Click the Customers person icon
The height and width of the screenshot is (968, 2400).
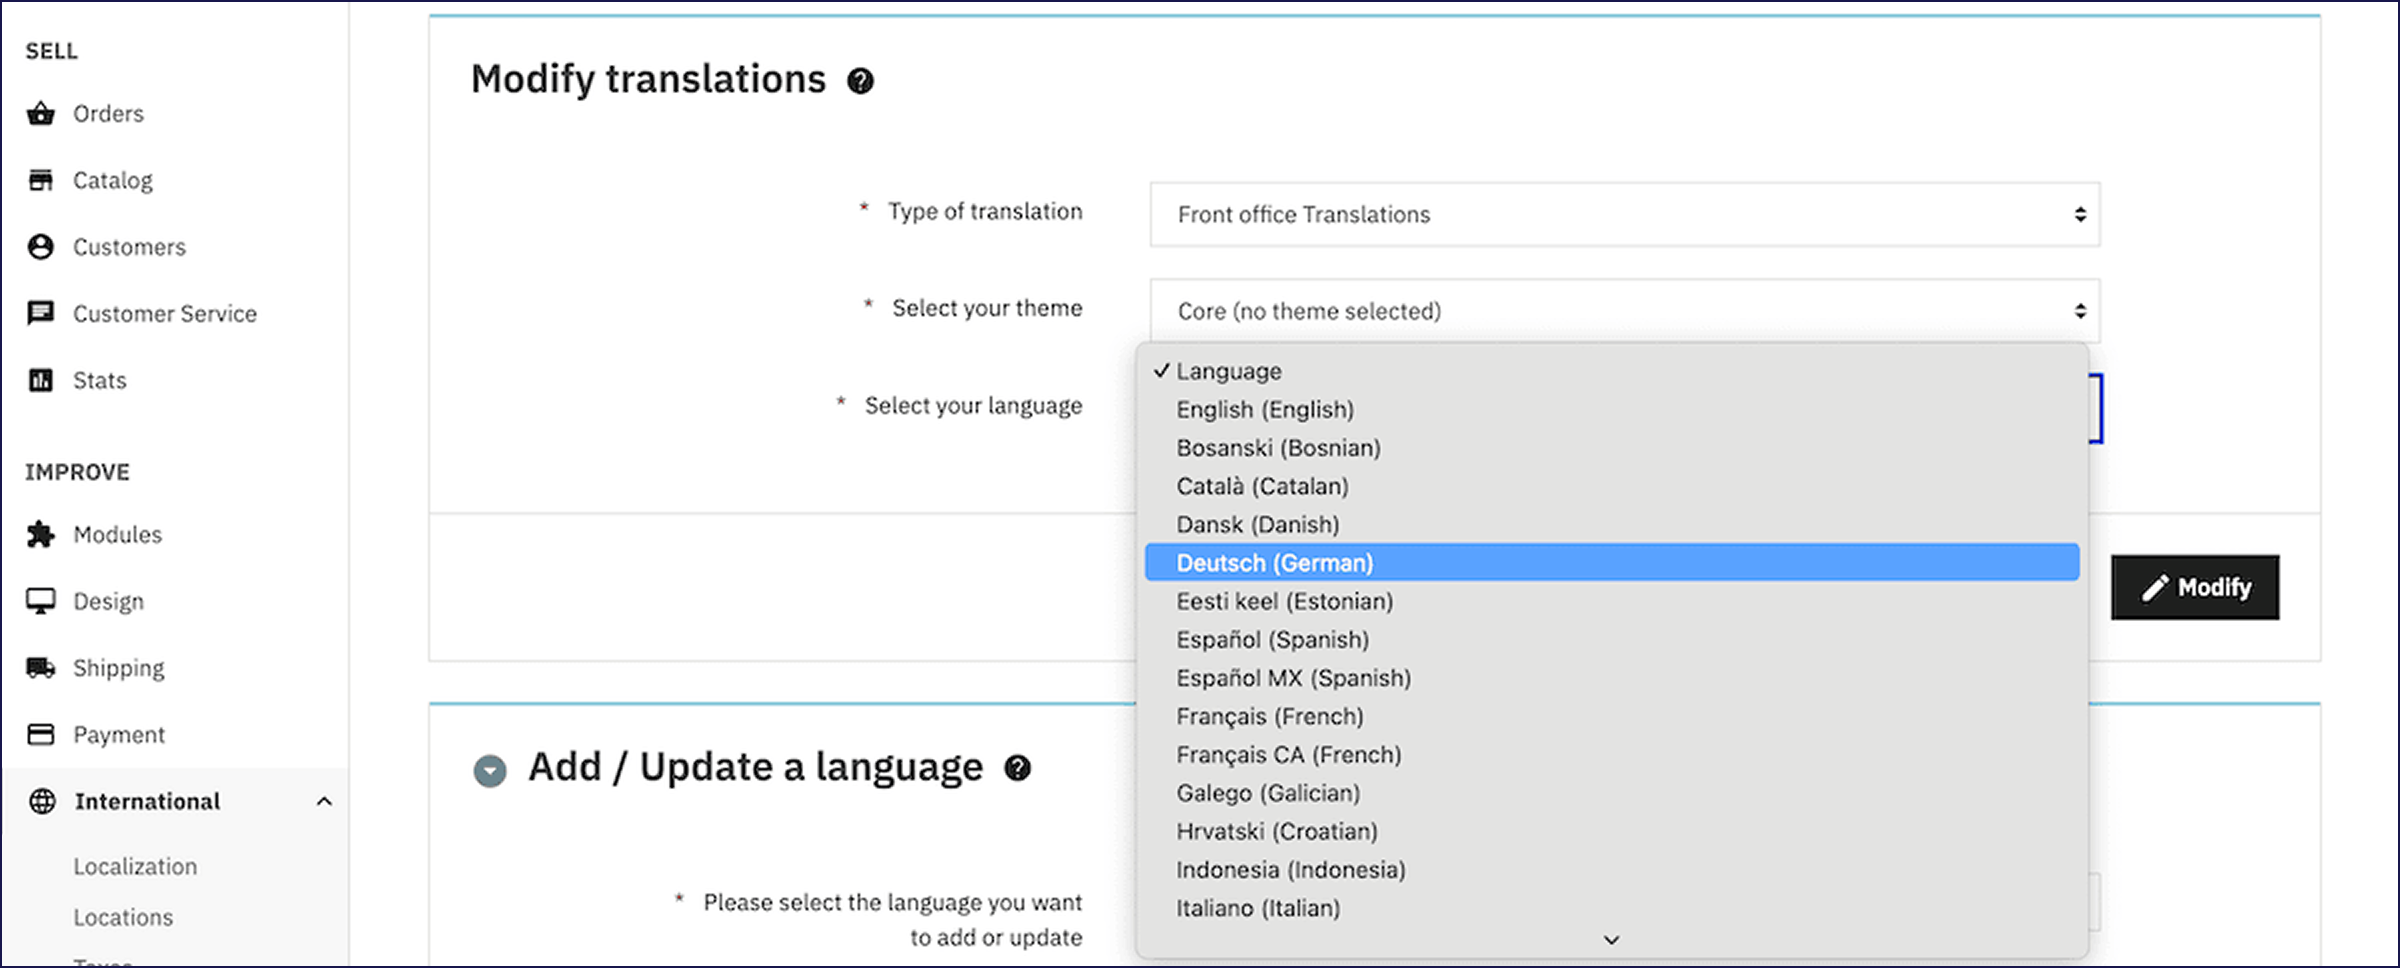click(41, 247)
